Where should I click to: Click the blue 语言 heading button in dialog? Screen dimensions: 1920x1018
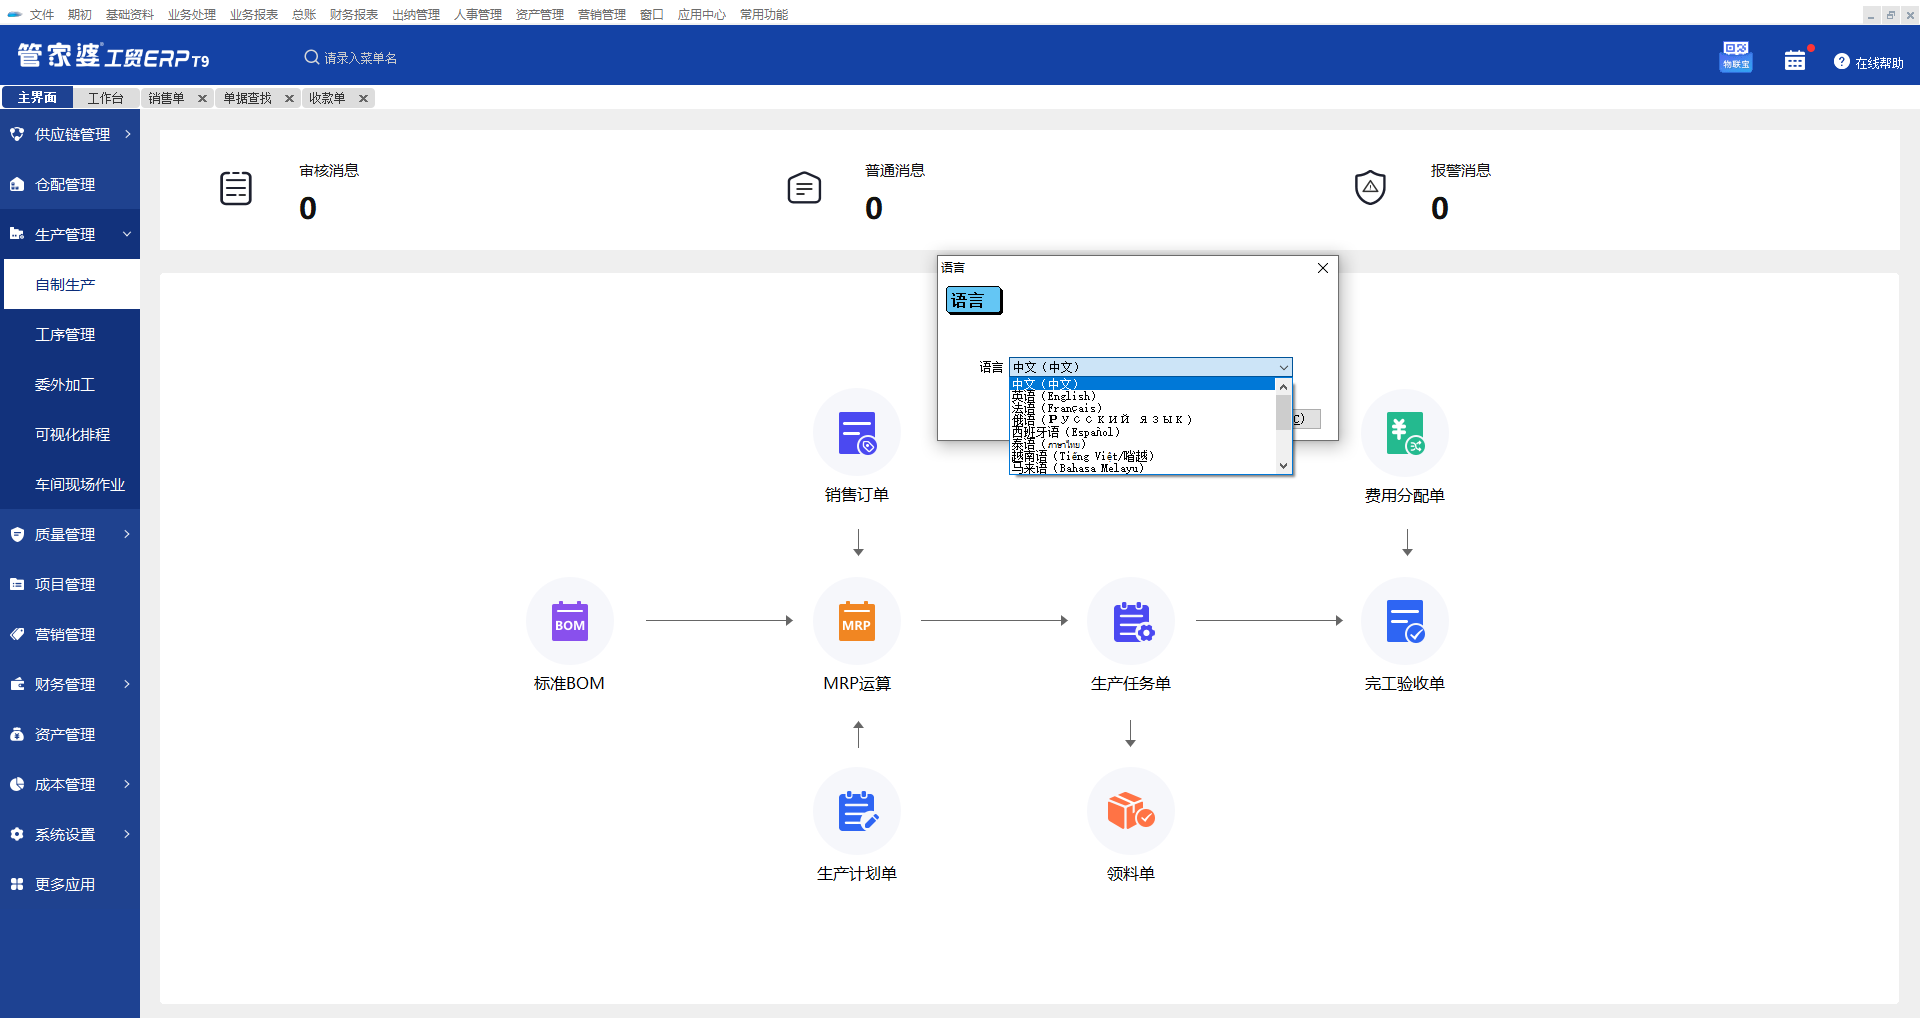pos(973,300)
